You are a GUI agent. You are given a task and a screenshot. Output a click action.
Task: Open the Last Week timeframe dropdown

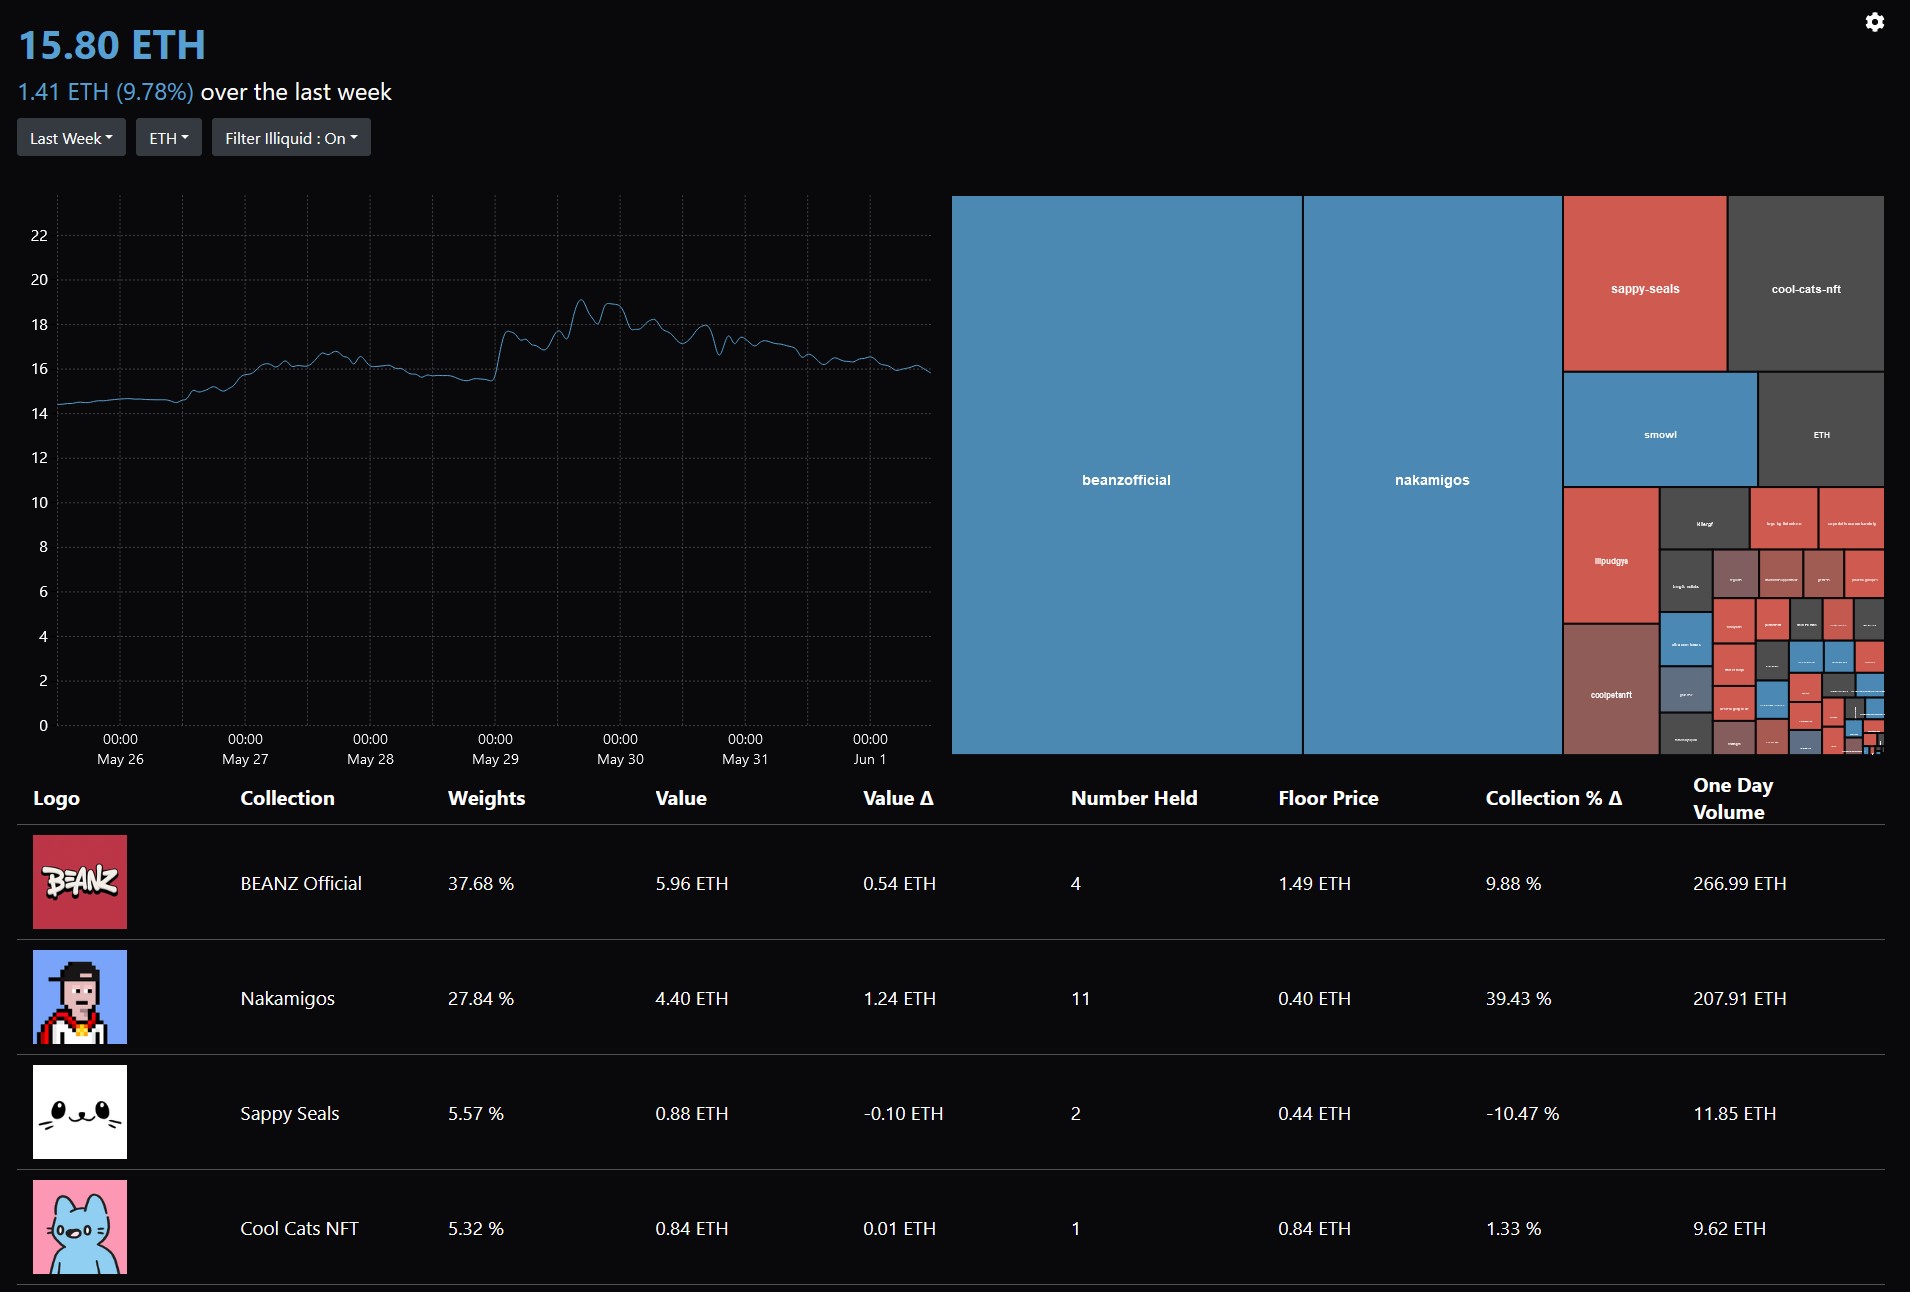coord(71,138)
